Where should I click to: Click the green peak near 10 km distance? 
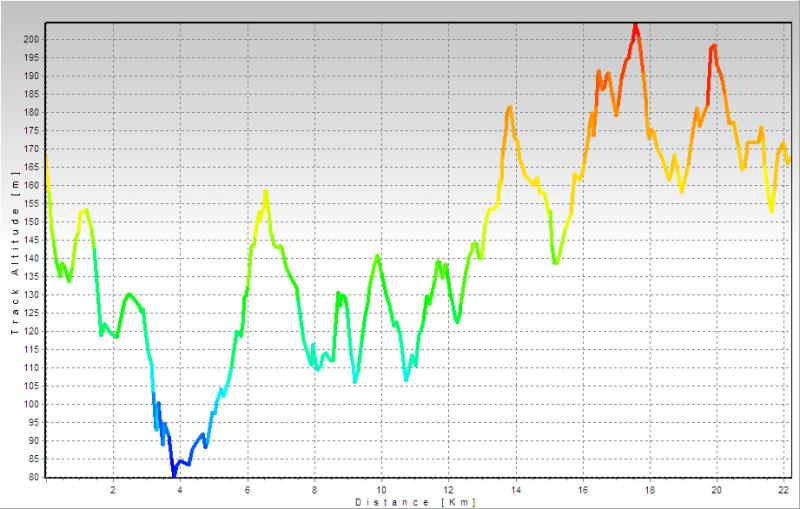pyautogui.click(x=378, y=255)
